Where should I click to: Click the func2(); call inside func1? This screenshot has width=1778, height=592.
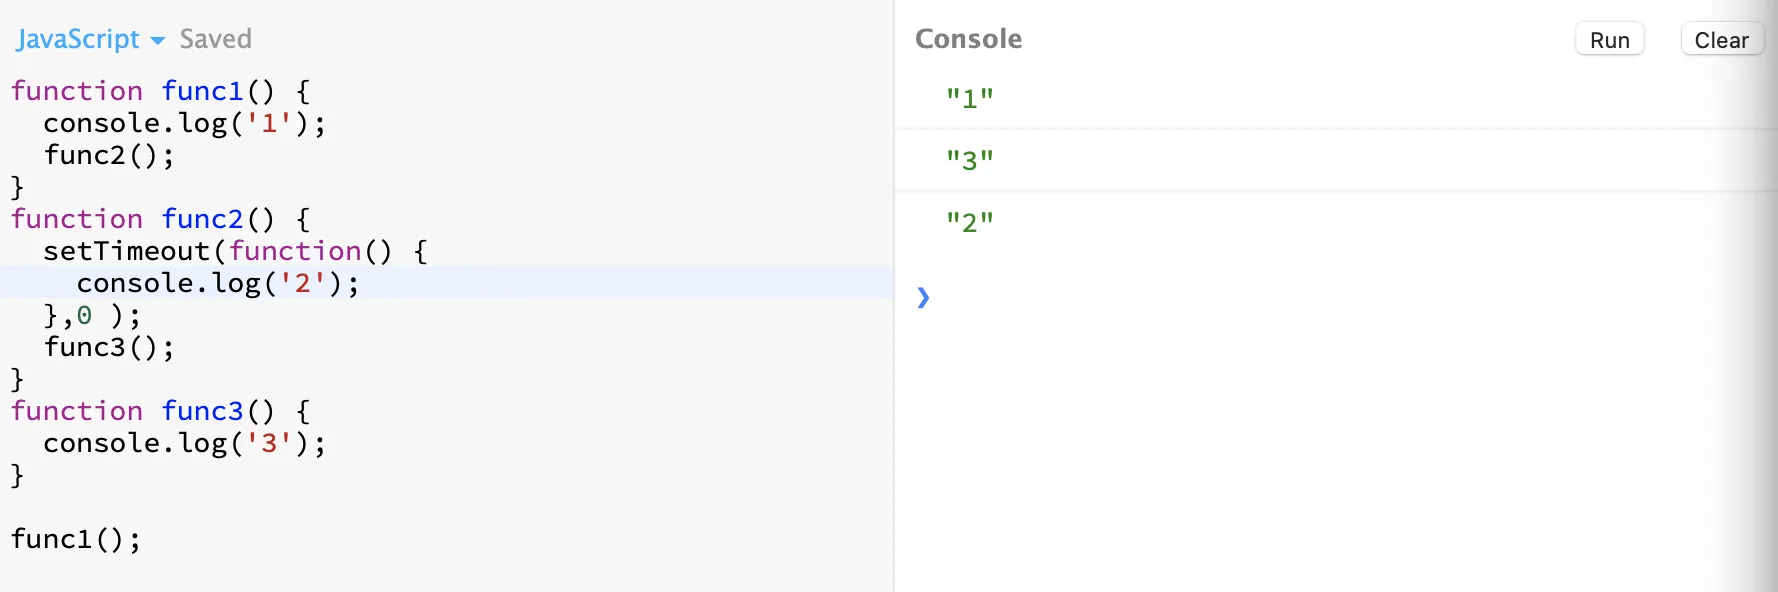[108, 155]
